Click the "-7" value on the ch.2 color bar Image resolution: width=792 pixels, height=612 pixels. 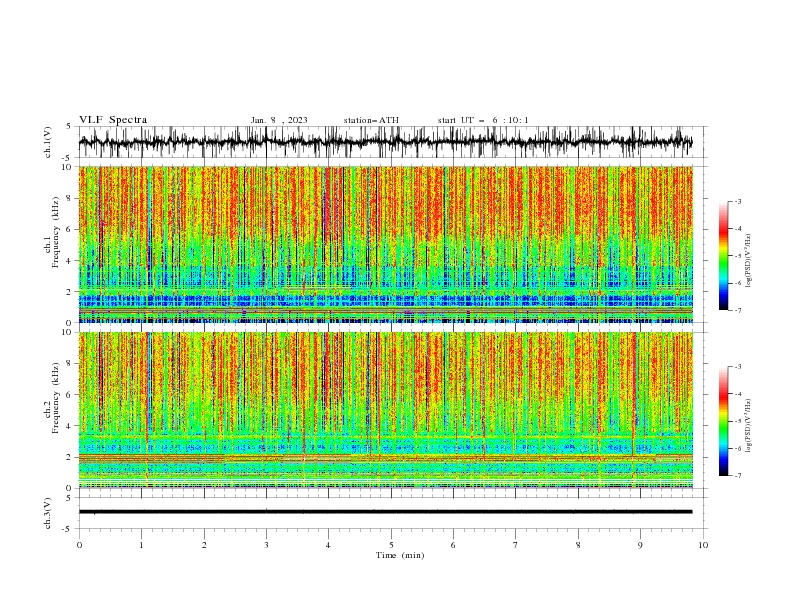click(x=738, y=475)
